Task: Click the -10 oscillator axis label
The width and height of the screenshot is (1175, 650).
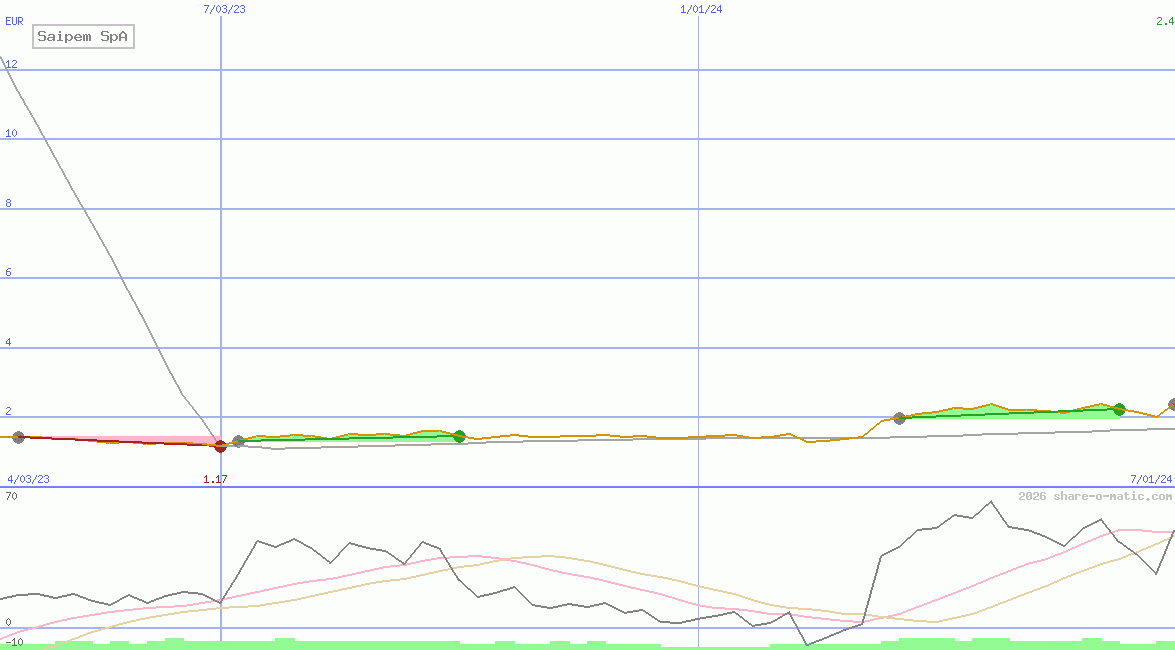Action: [x=14, y=641]
